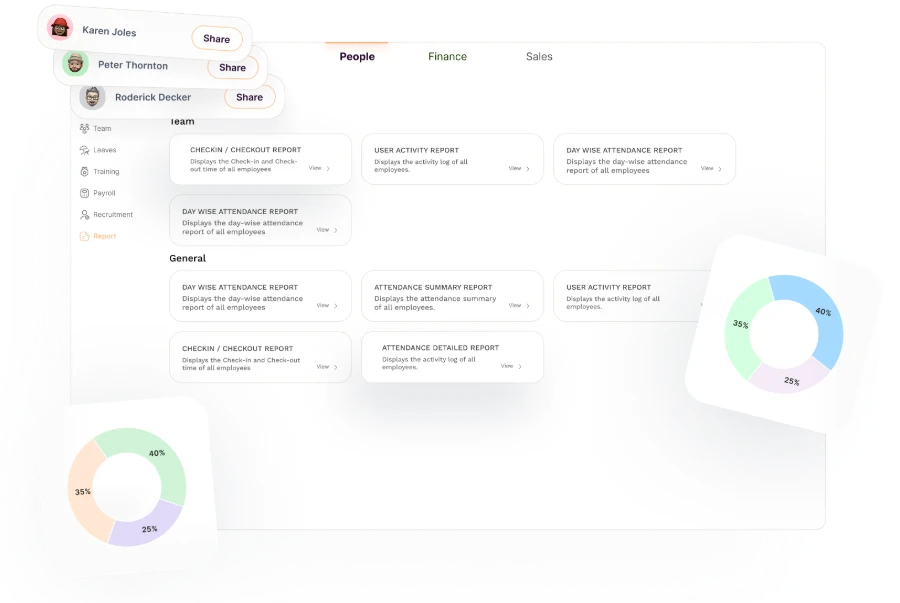Switch to the Finance tab

448,56
